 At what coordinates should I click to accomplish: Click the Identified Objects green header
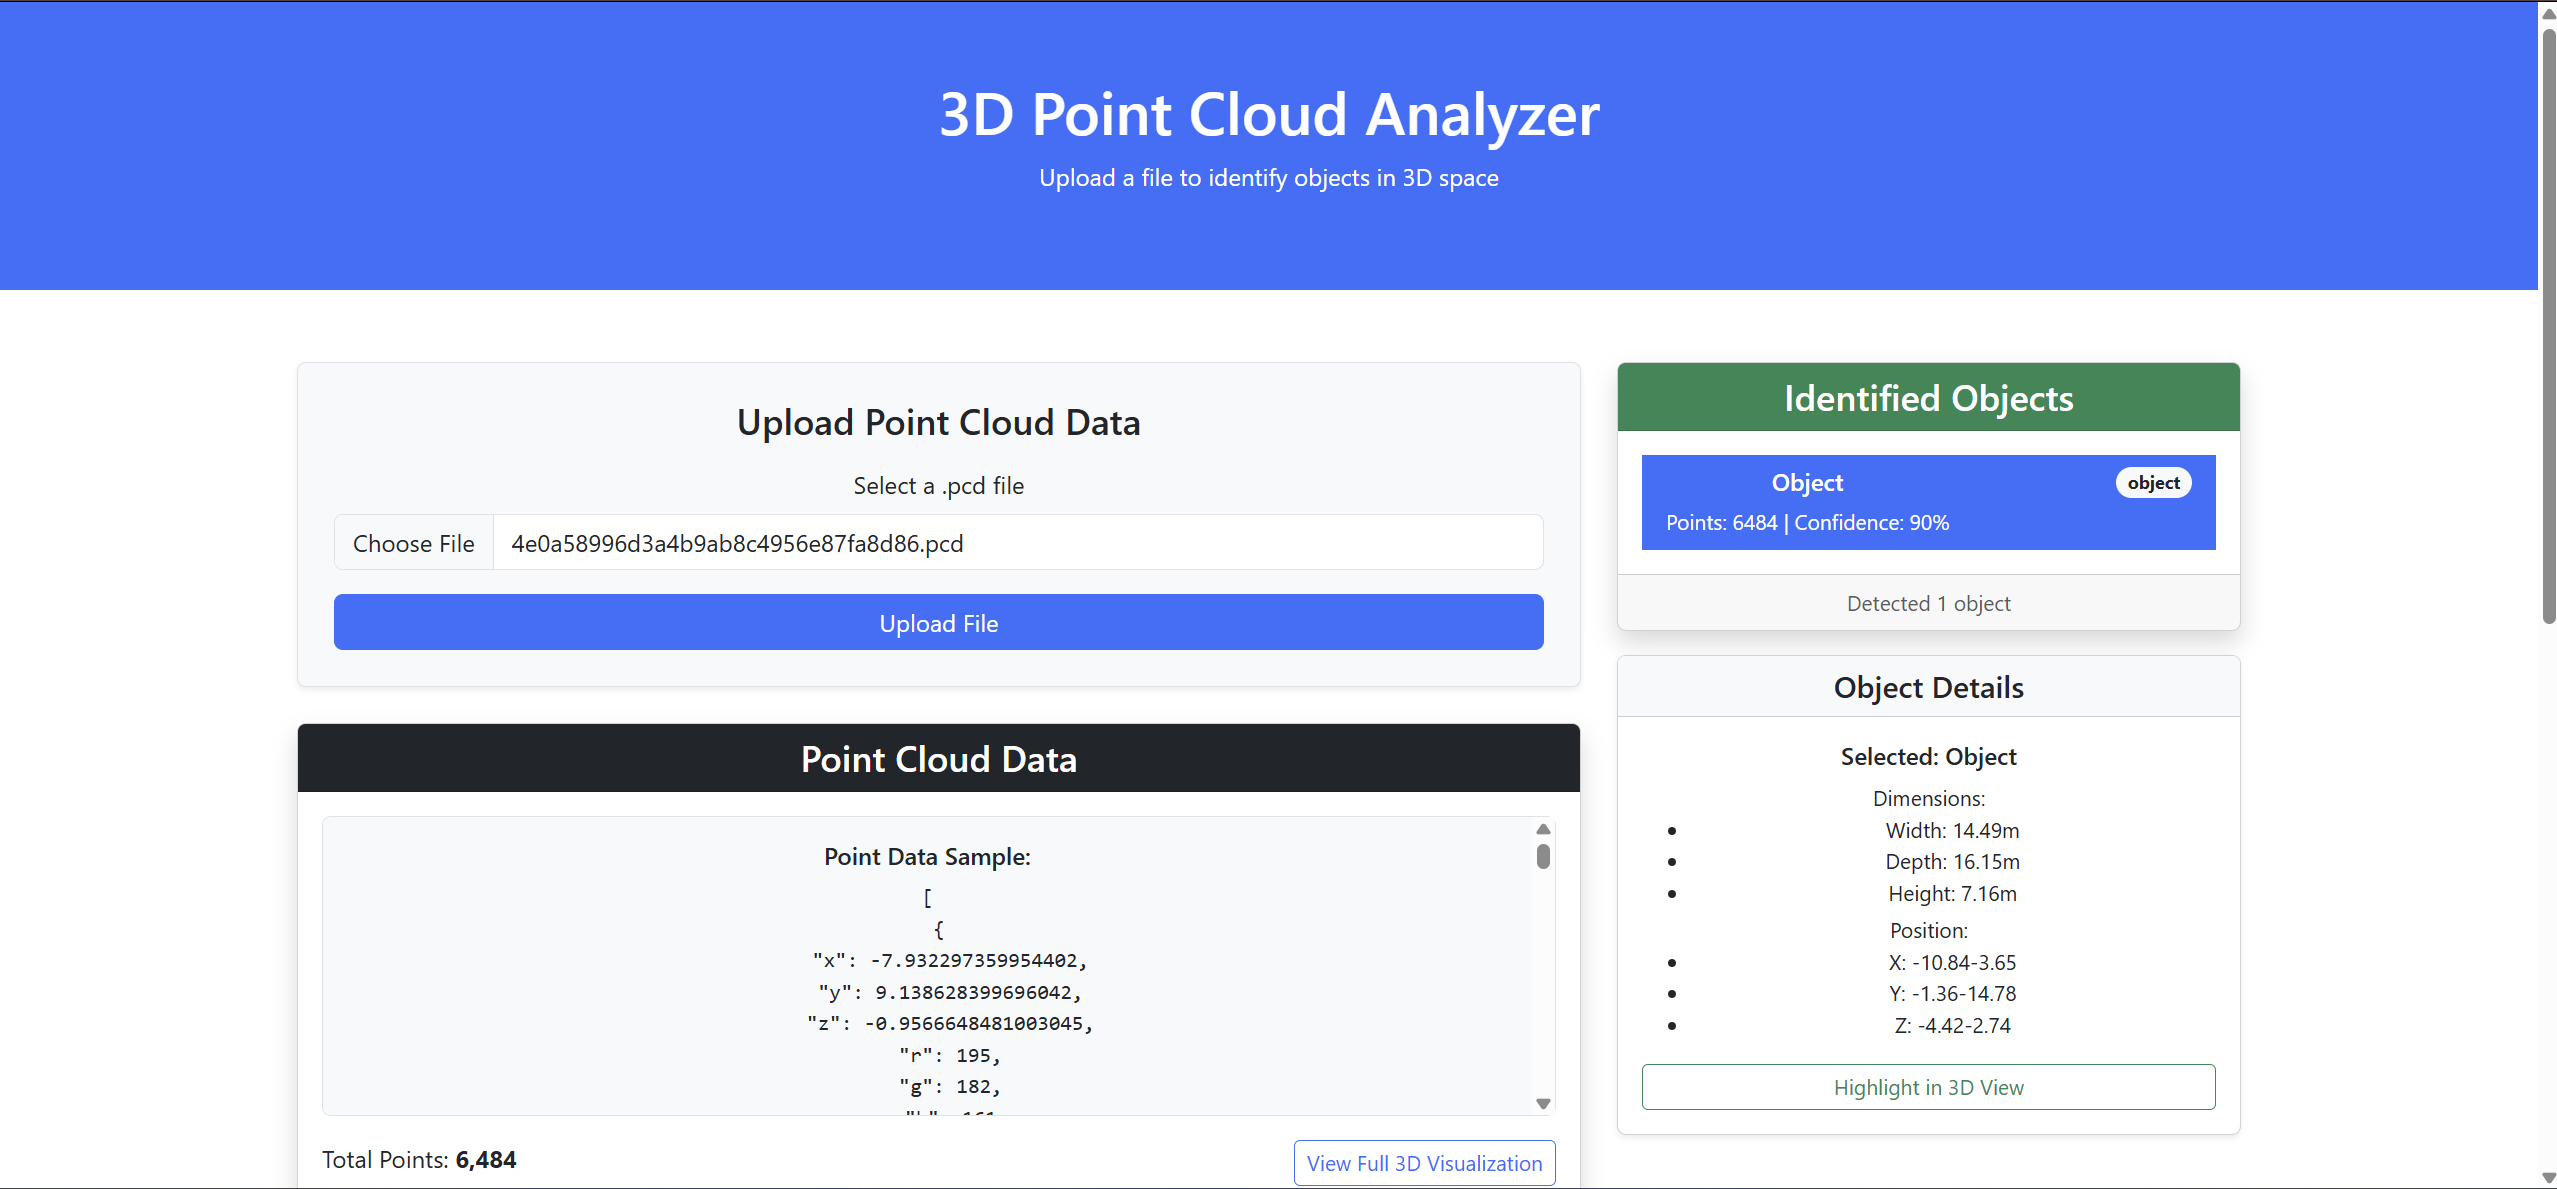[x=1927, y=398]
